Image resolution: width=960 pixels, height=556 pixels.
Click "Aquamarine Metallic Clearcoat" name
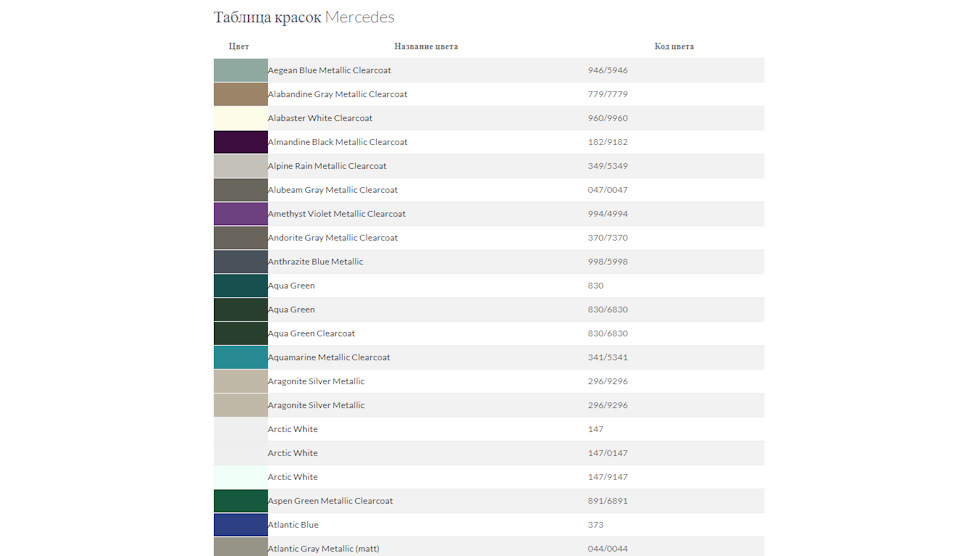(329, 358)
